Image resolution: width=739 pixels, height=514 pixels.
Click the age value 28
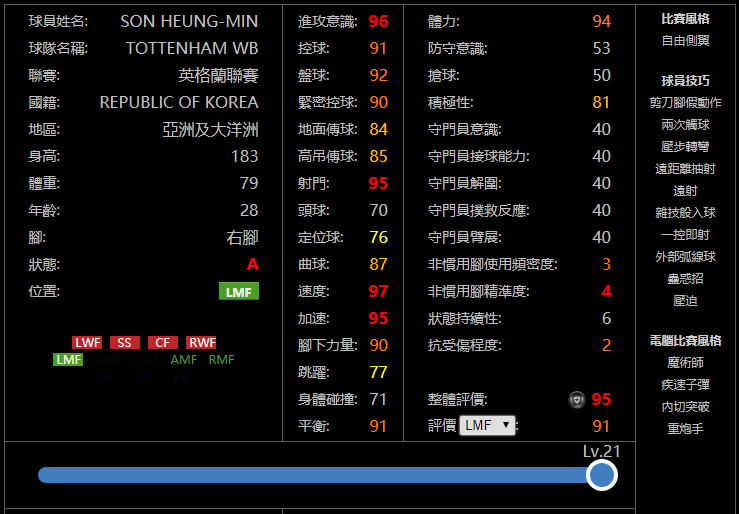[249, 210]
